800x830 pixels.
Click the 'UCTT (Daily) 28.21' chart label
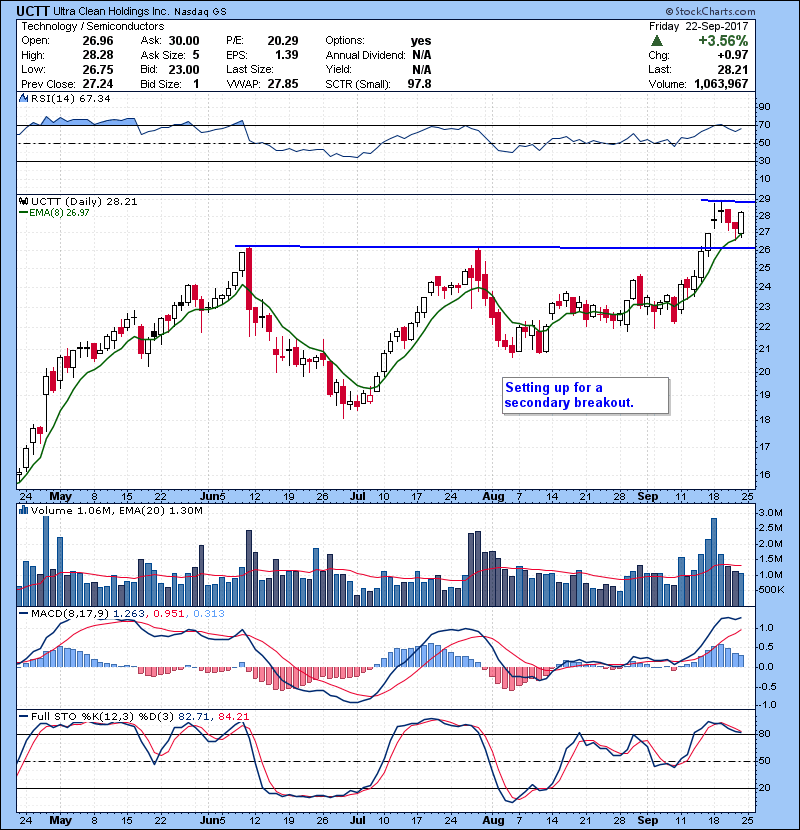point(84,202)
